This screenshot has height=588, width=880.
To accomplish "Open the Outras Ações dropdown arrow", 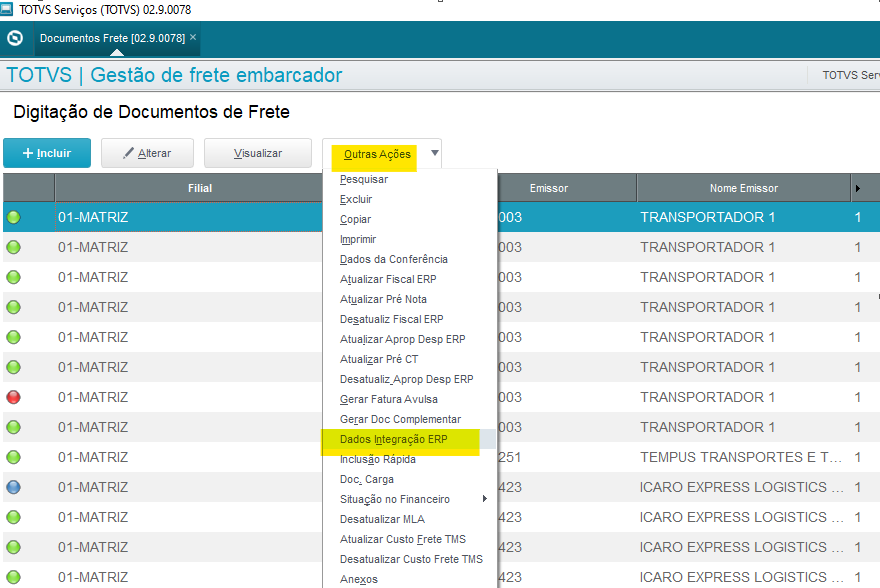I will pos(433,153).
